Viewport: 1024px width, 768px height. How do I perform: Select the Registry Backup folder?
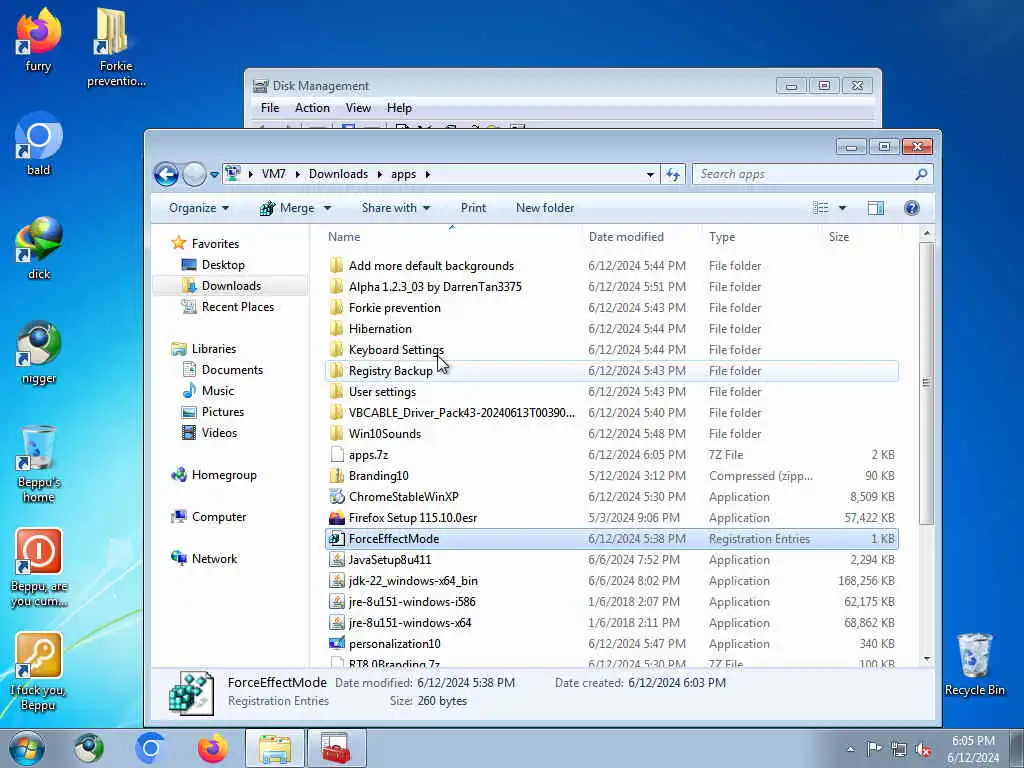pyautogui.click(x=391, y=371)
